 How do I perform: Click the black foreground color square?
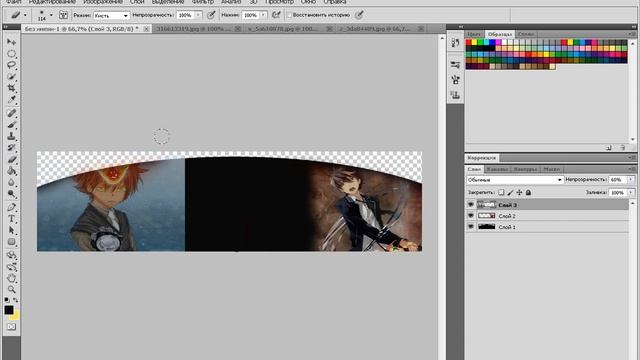[x=9, y=310]
